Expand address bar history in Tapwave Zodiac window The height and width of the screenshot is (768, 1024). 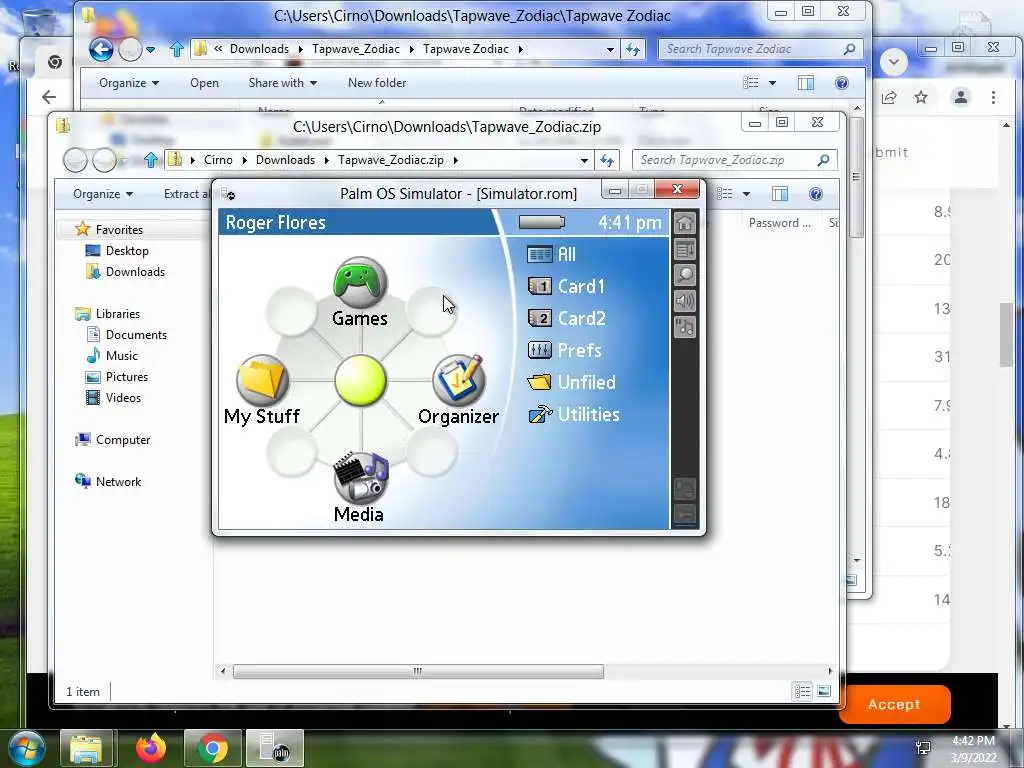[x=610, y=49]
